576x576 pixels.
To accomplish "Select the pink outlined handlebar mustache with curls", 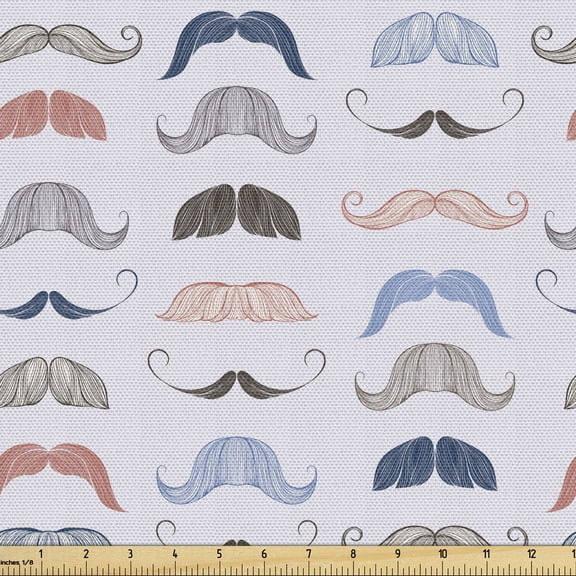I will pyautogui.click(x=435, y=209).
